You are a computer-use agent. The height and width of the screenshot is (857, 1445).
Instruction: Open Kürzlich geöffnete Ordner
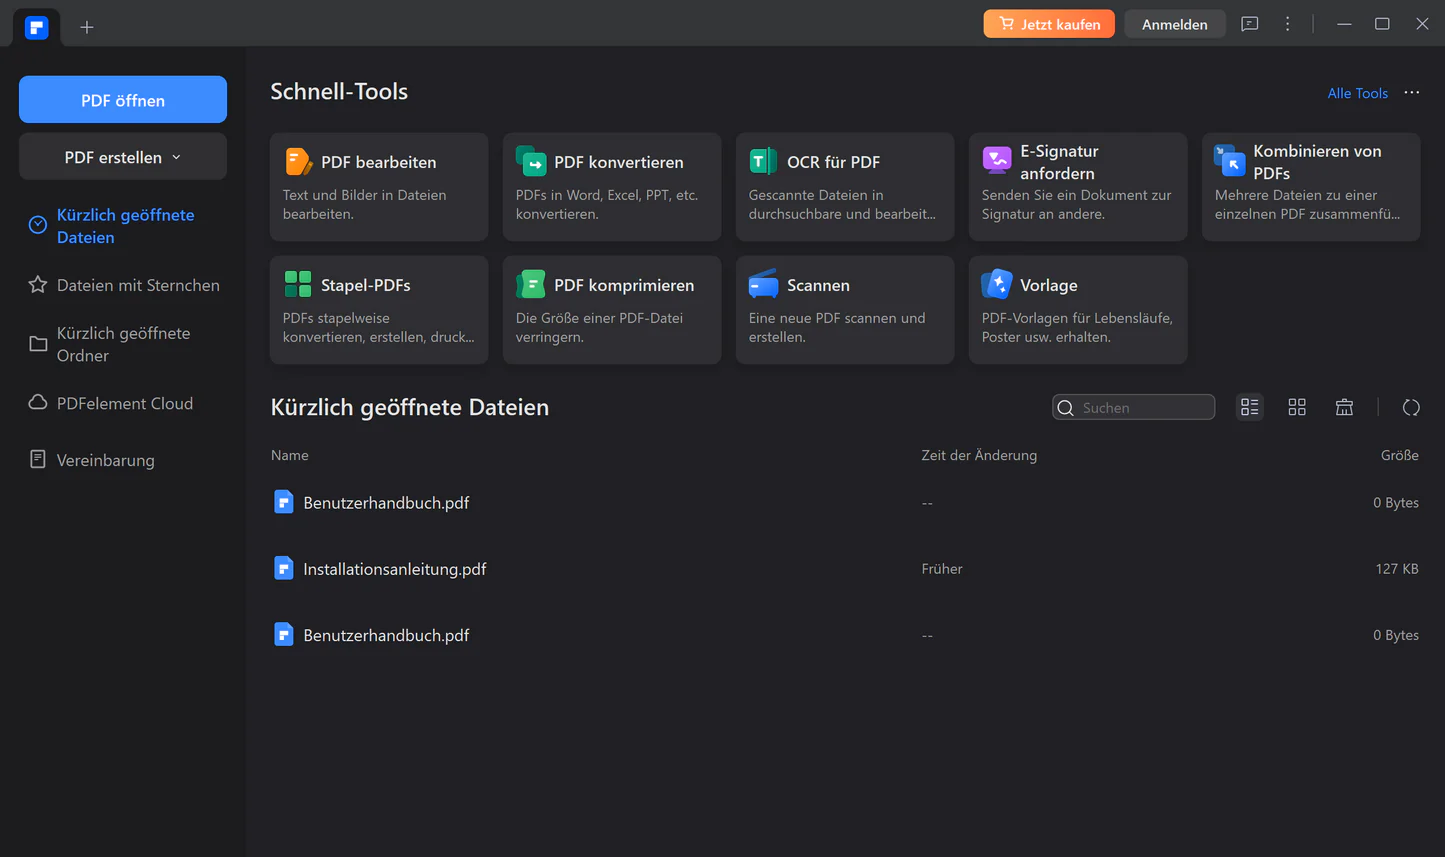point(123,344)
